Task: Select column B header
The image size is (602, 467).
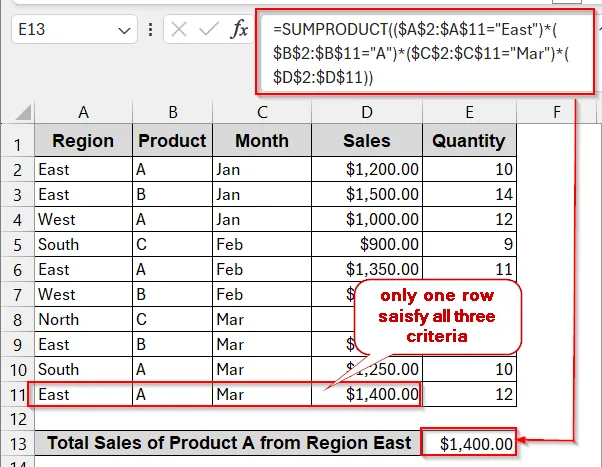Action: (x=172, y=112)
